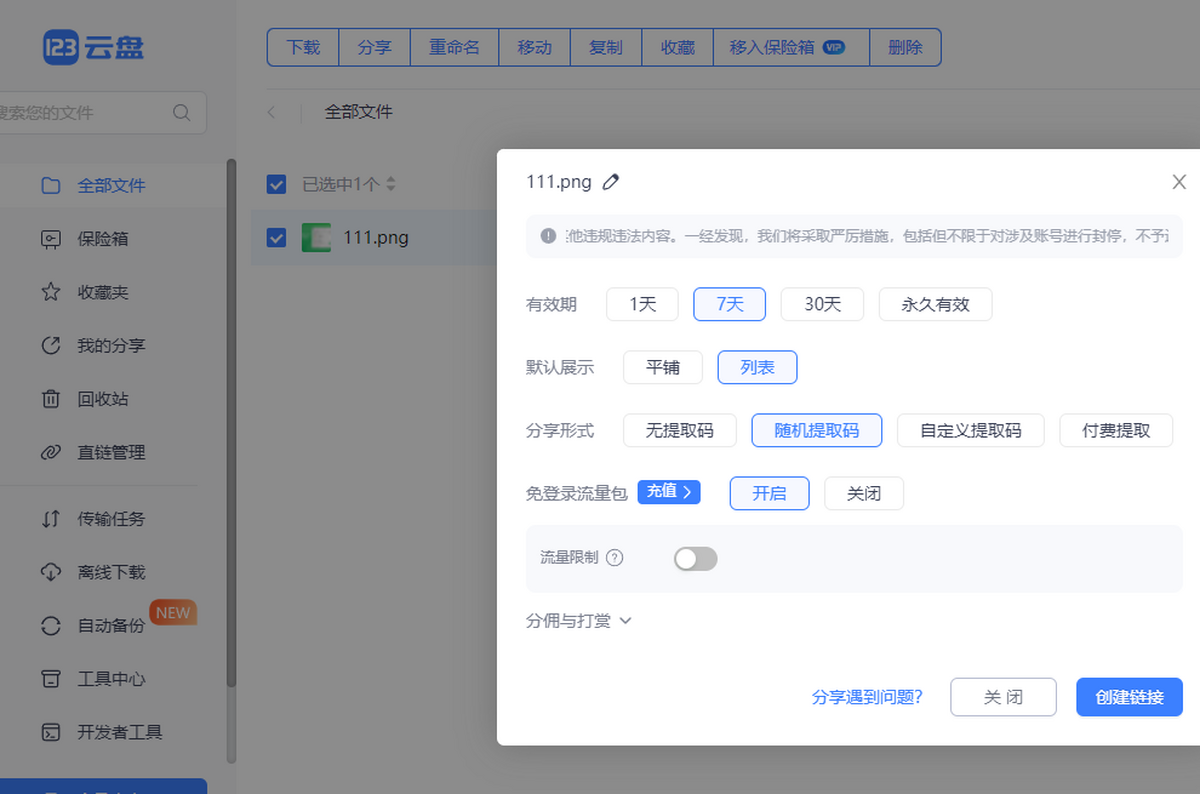The image size is (1200, 794).
Task: Choose 随机提取码 as the share format
Action: tap(816, 430)
